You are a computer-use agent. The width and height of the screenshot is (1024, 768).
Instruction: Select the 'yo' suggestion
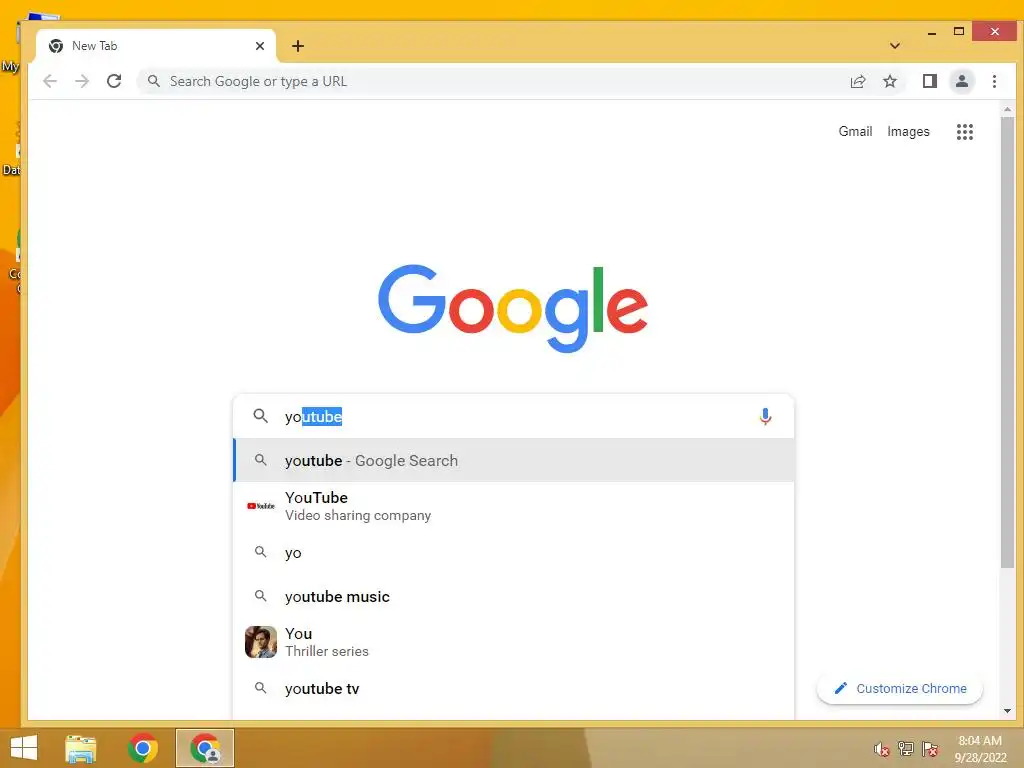pyautogui.click(x=514, y=552)
